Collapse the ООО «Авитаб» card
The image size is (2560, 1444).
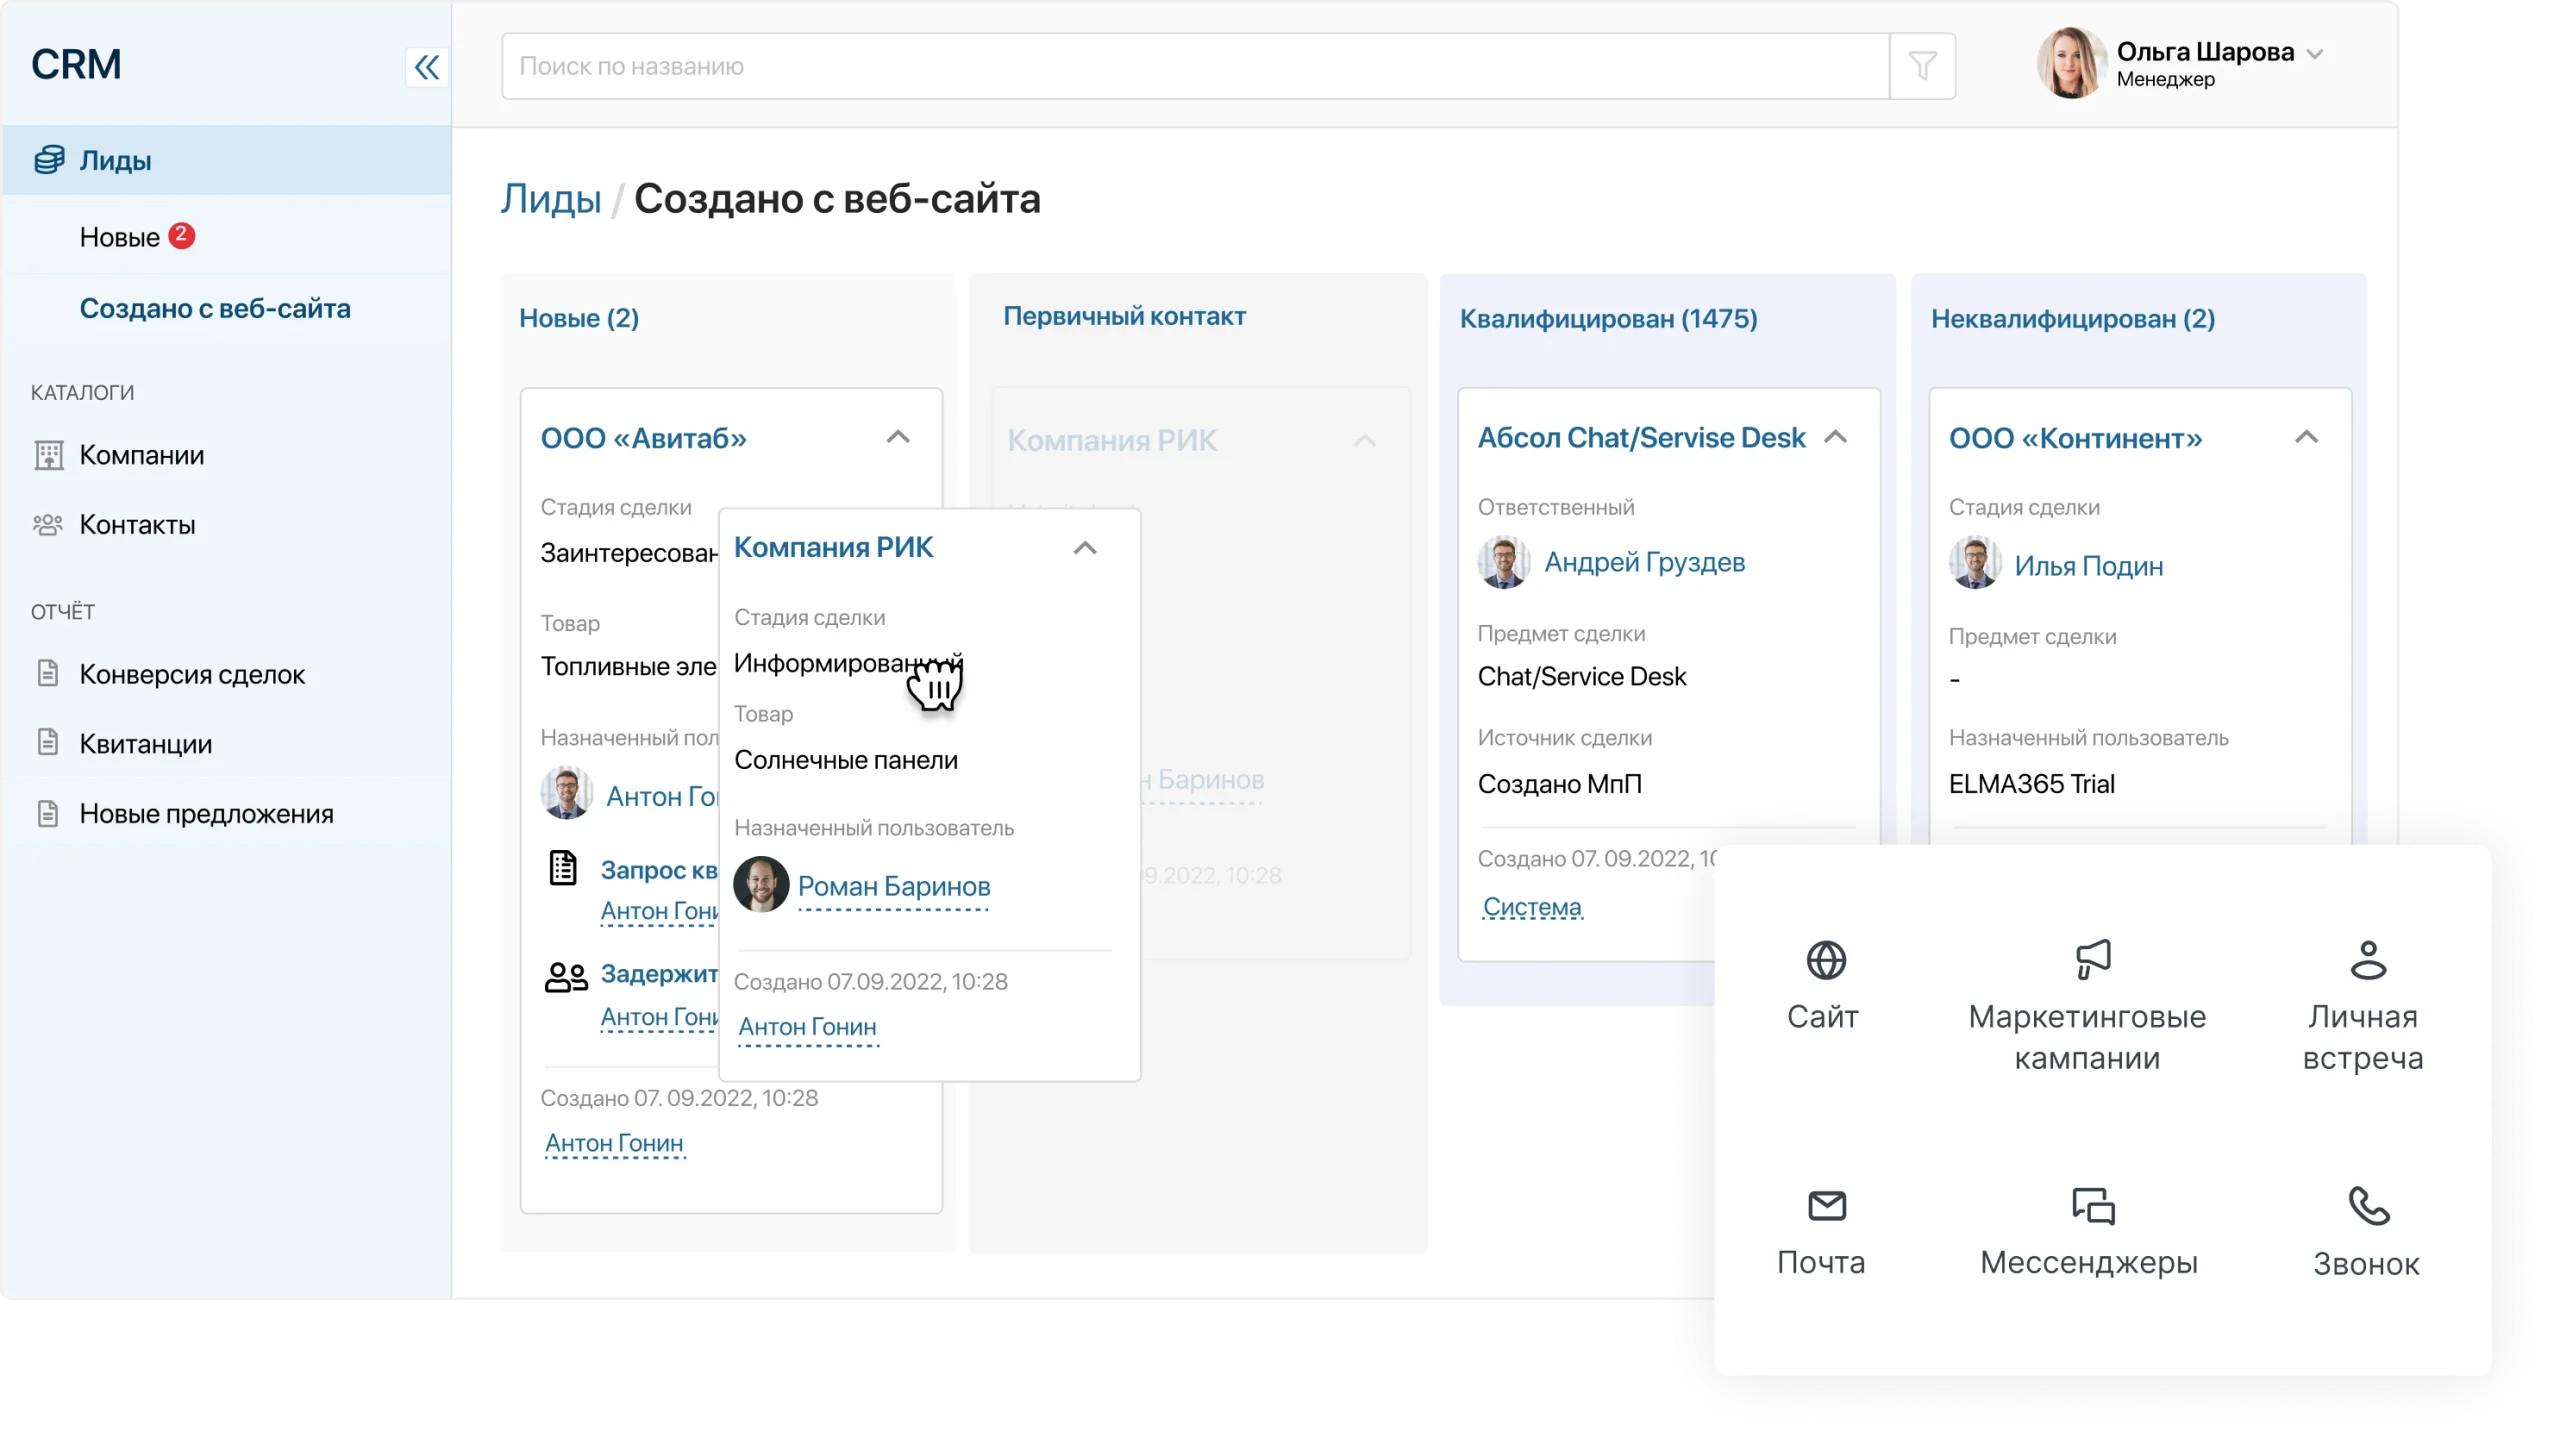tap(898, 437)
